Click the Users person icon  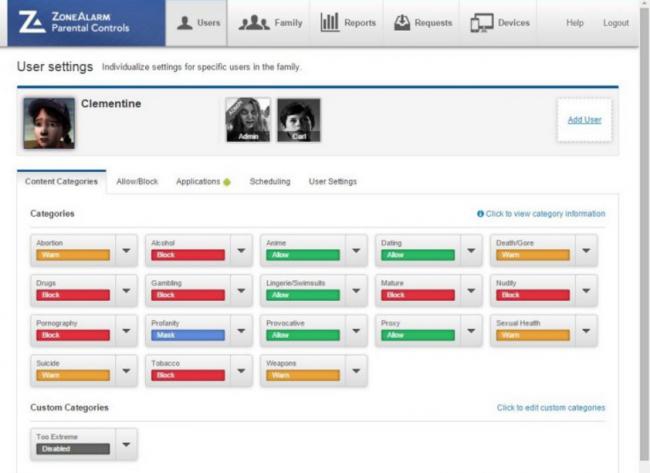184,22
